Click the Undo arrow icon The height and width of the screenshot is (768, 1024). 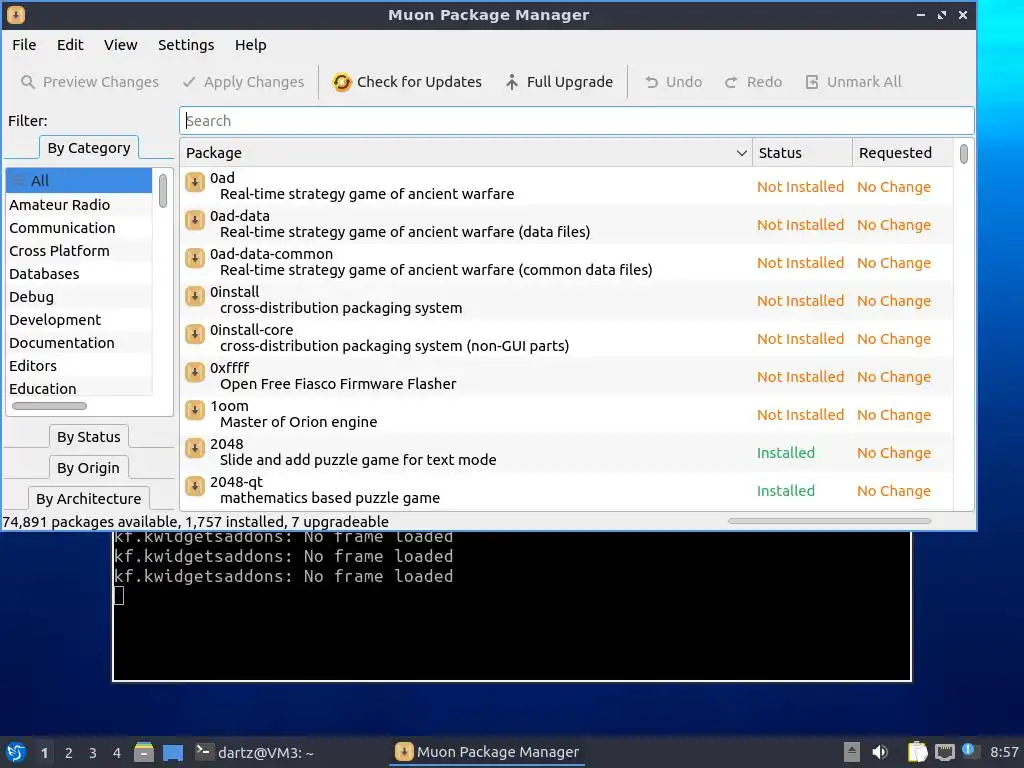coord(651,82)
